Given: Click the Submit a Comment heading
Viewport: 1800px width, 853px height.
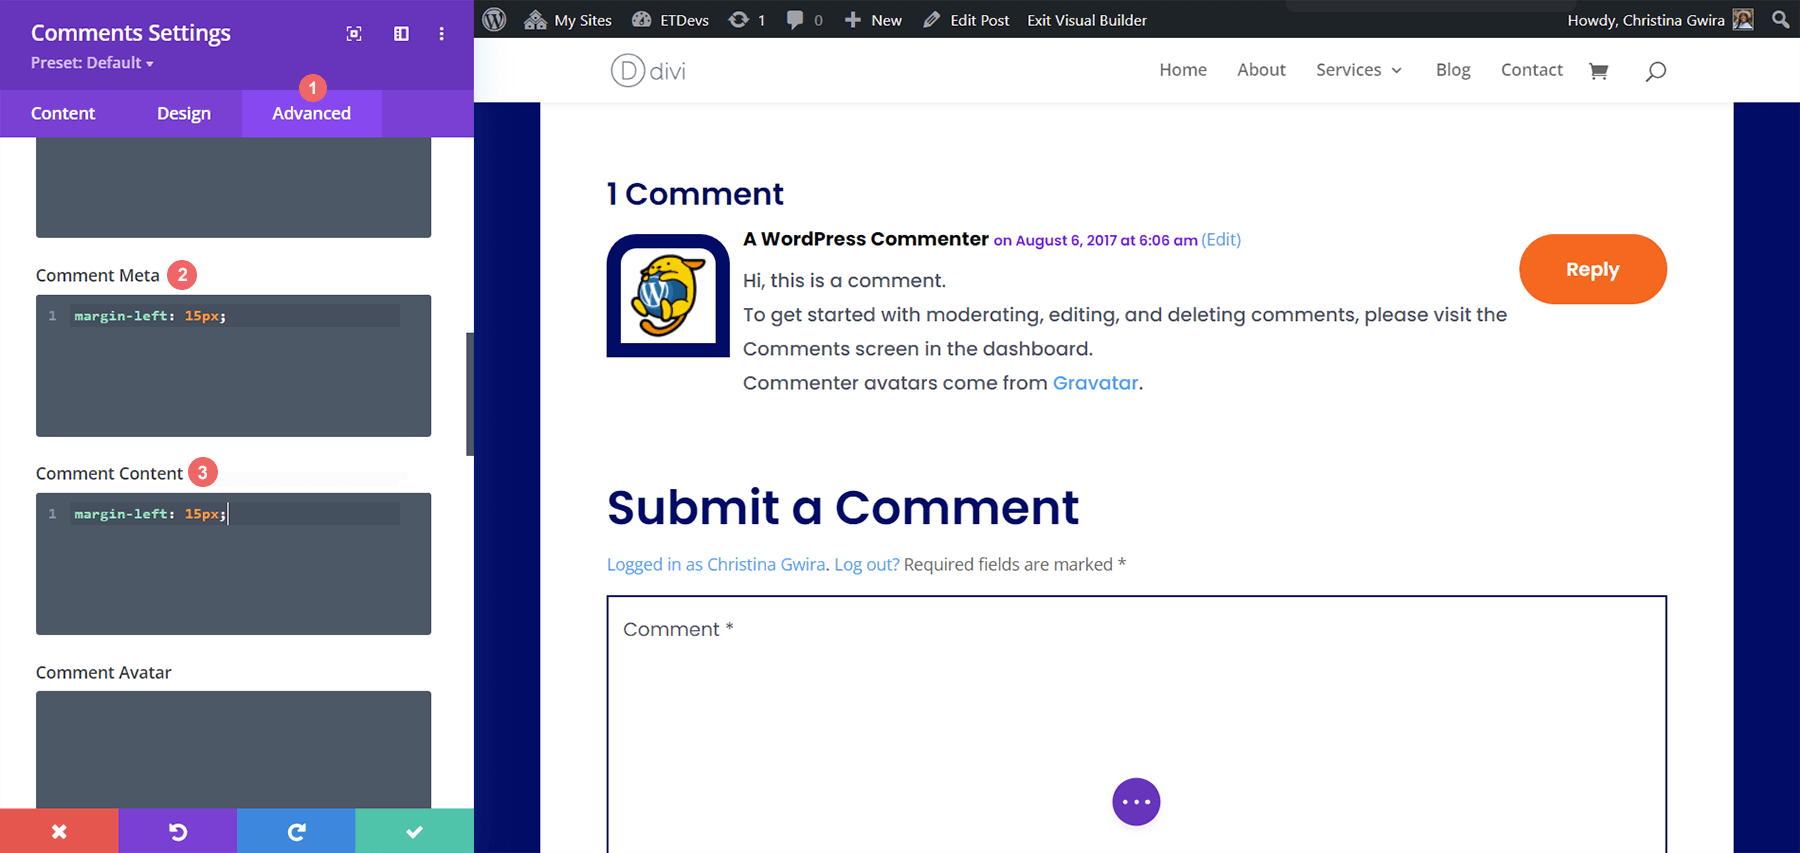Looking at the screenshot, I should (843, 507).
